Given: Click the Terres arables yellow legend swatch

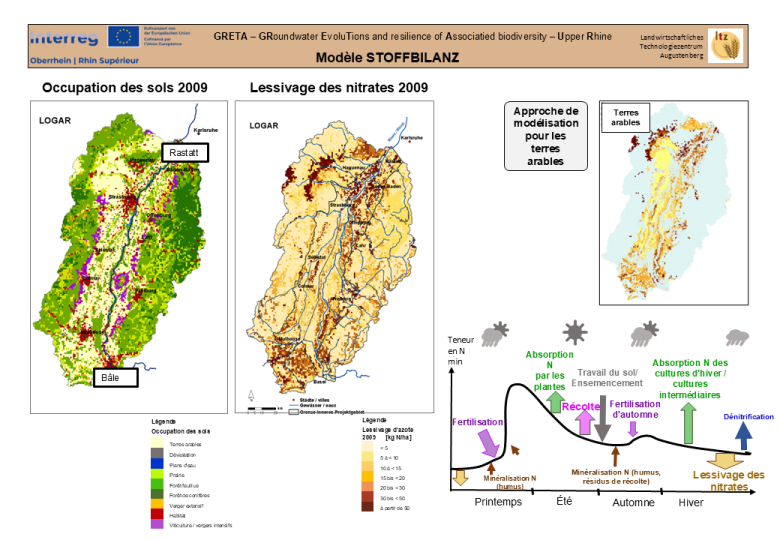Looking at the screenshot, I should pos(157,444).
